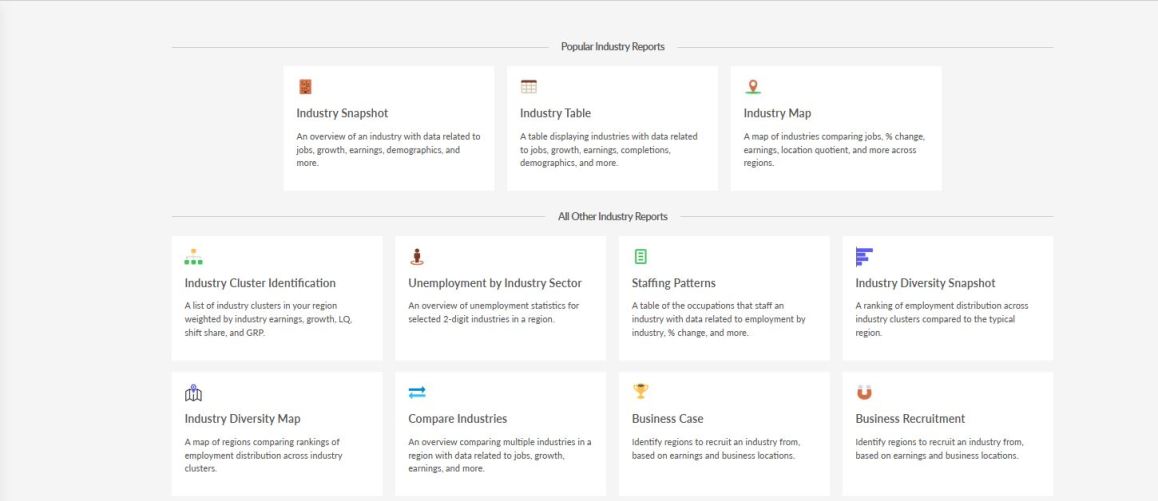The image size is (1158, 501).
Task: Click the Industry Diversity Map folded map icon
Action: 193,392
